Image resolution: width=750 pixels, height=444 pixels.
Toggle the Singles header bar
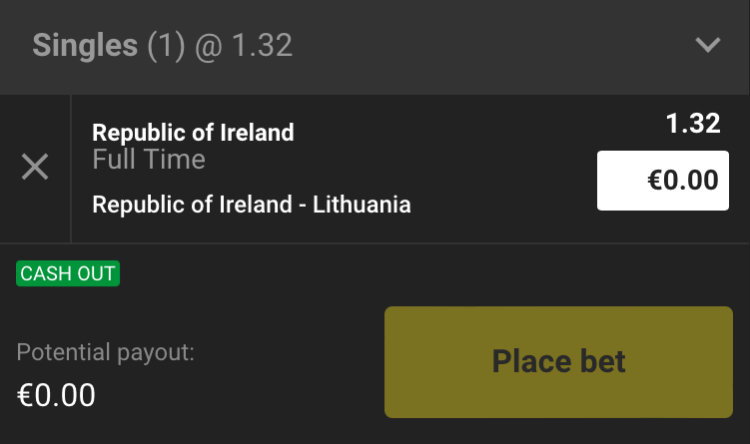(x=375, y=47)
